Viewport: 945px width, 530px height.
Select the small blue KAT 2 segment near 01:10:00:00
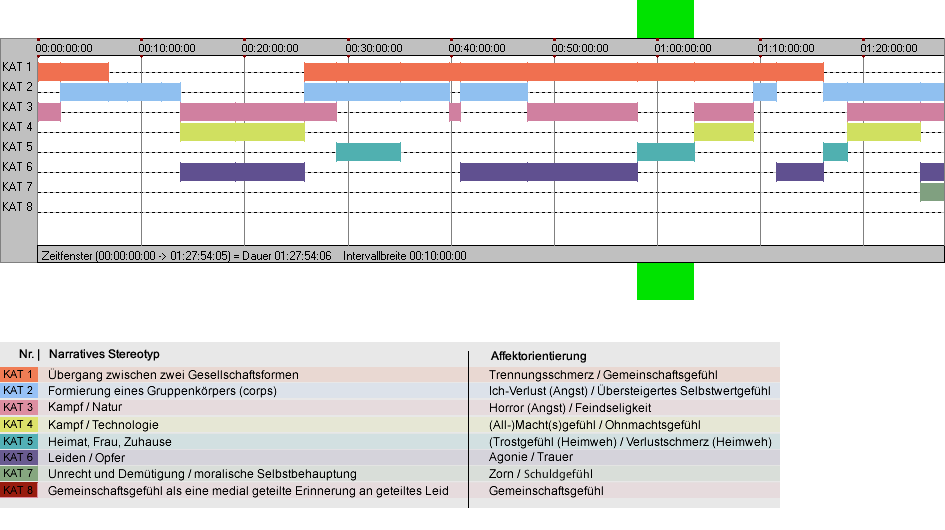pos(765,92)
